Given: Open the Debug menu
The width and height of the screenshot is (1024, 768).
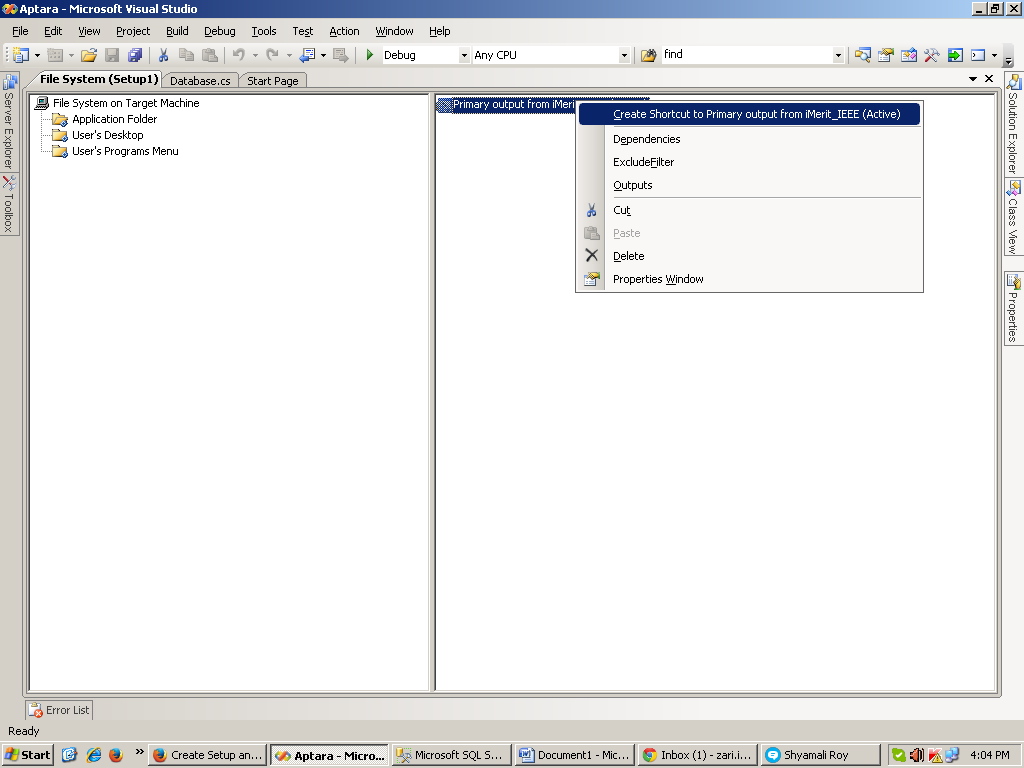Looking at the screenshot, I should pos(219,31).
